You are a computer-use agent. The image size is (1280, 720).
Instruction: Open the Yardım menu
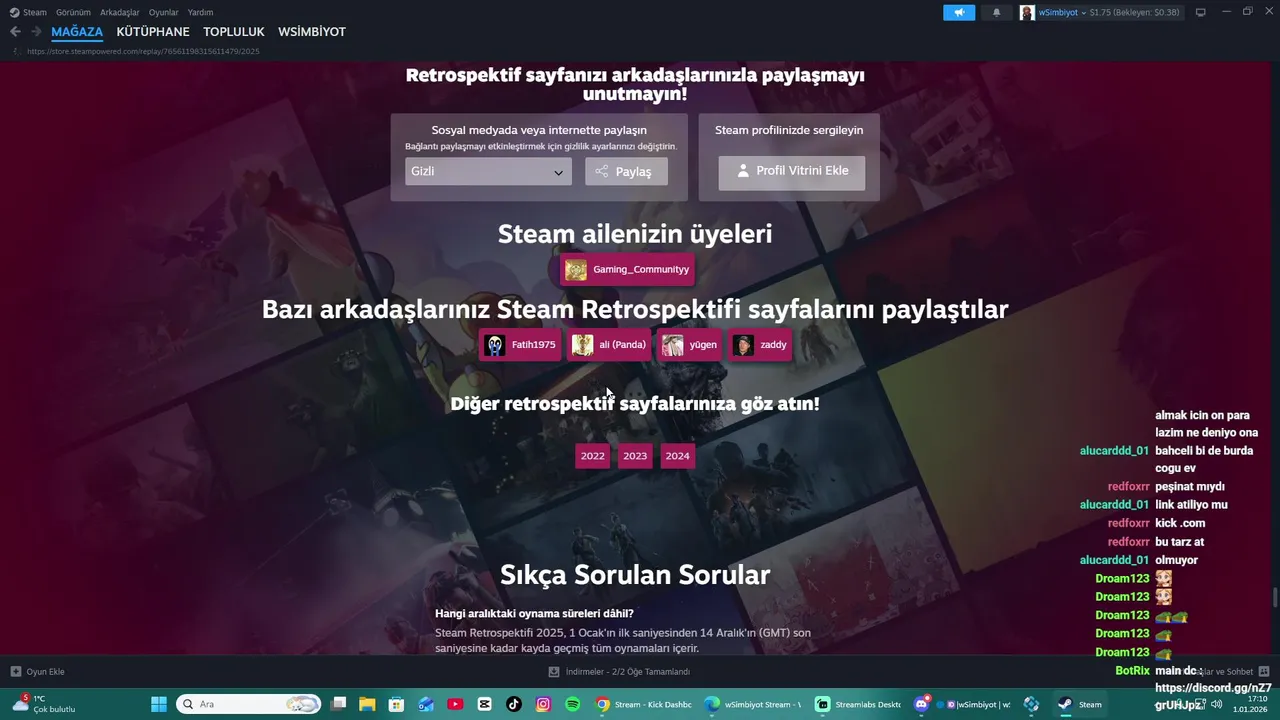201,12
